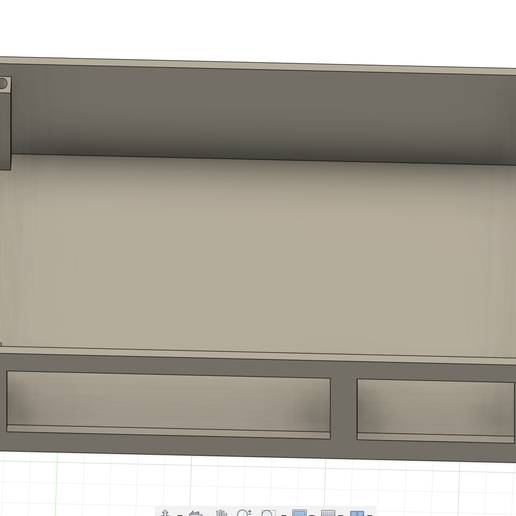Expand the Grid and Snaps dropdown arrow
Image resolution: width=516 pixels, height=516 pixels.
click(x=341, y=514)
